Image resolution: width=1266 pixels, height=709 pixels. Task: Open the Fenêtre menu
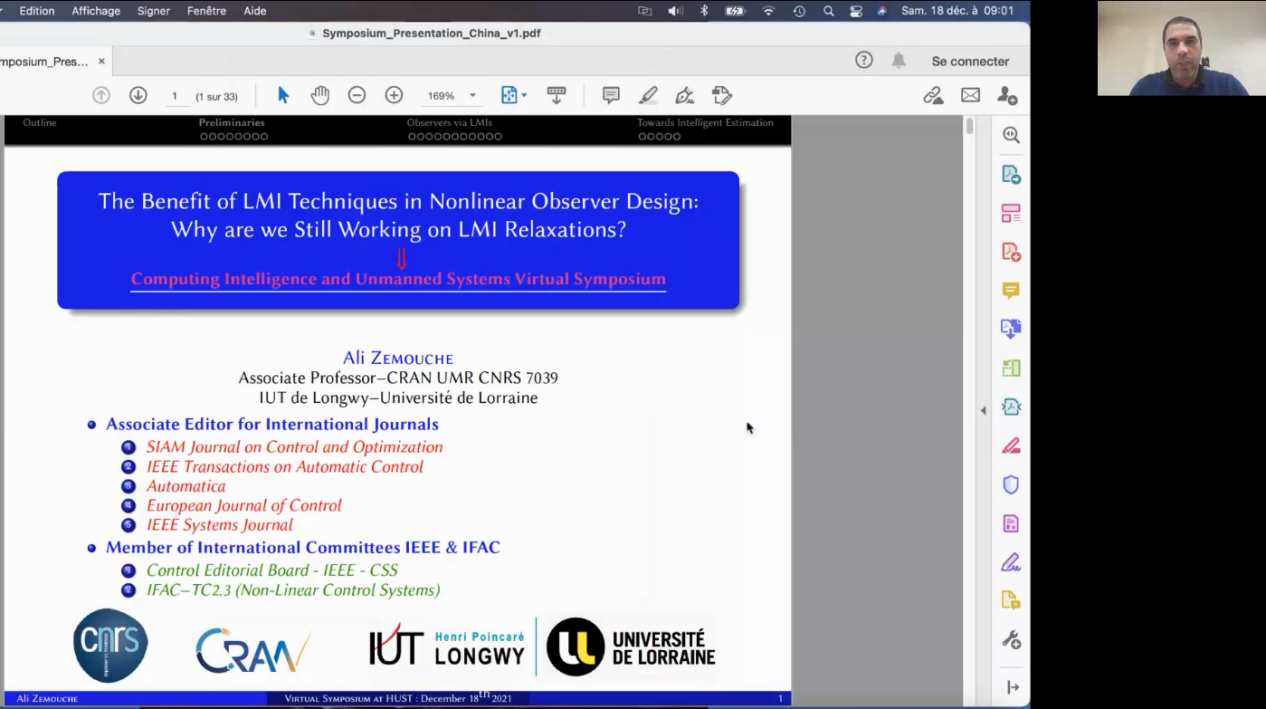click(206, 11)
